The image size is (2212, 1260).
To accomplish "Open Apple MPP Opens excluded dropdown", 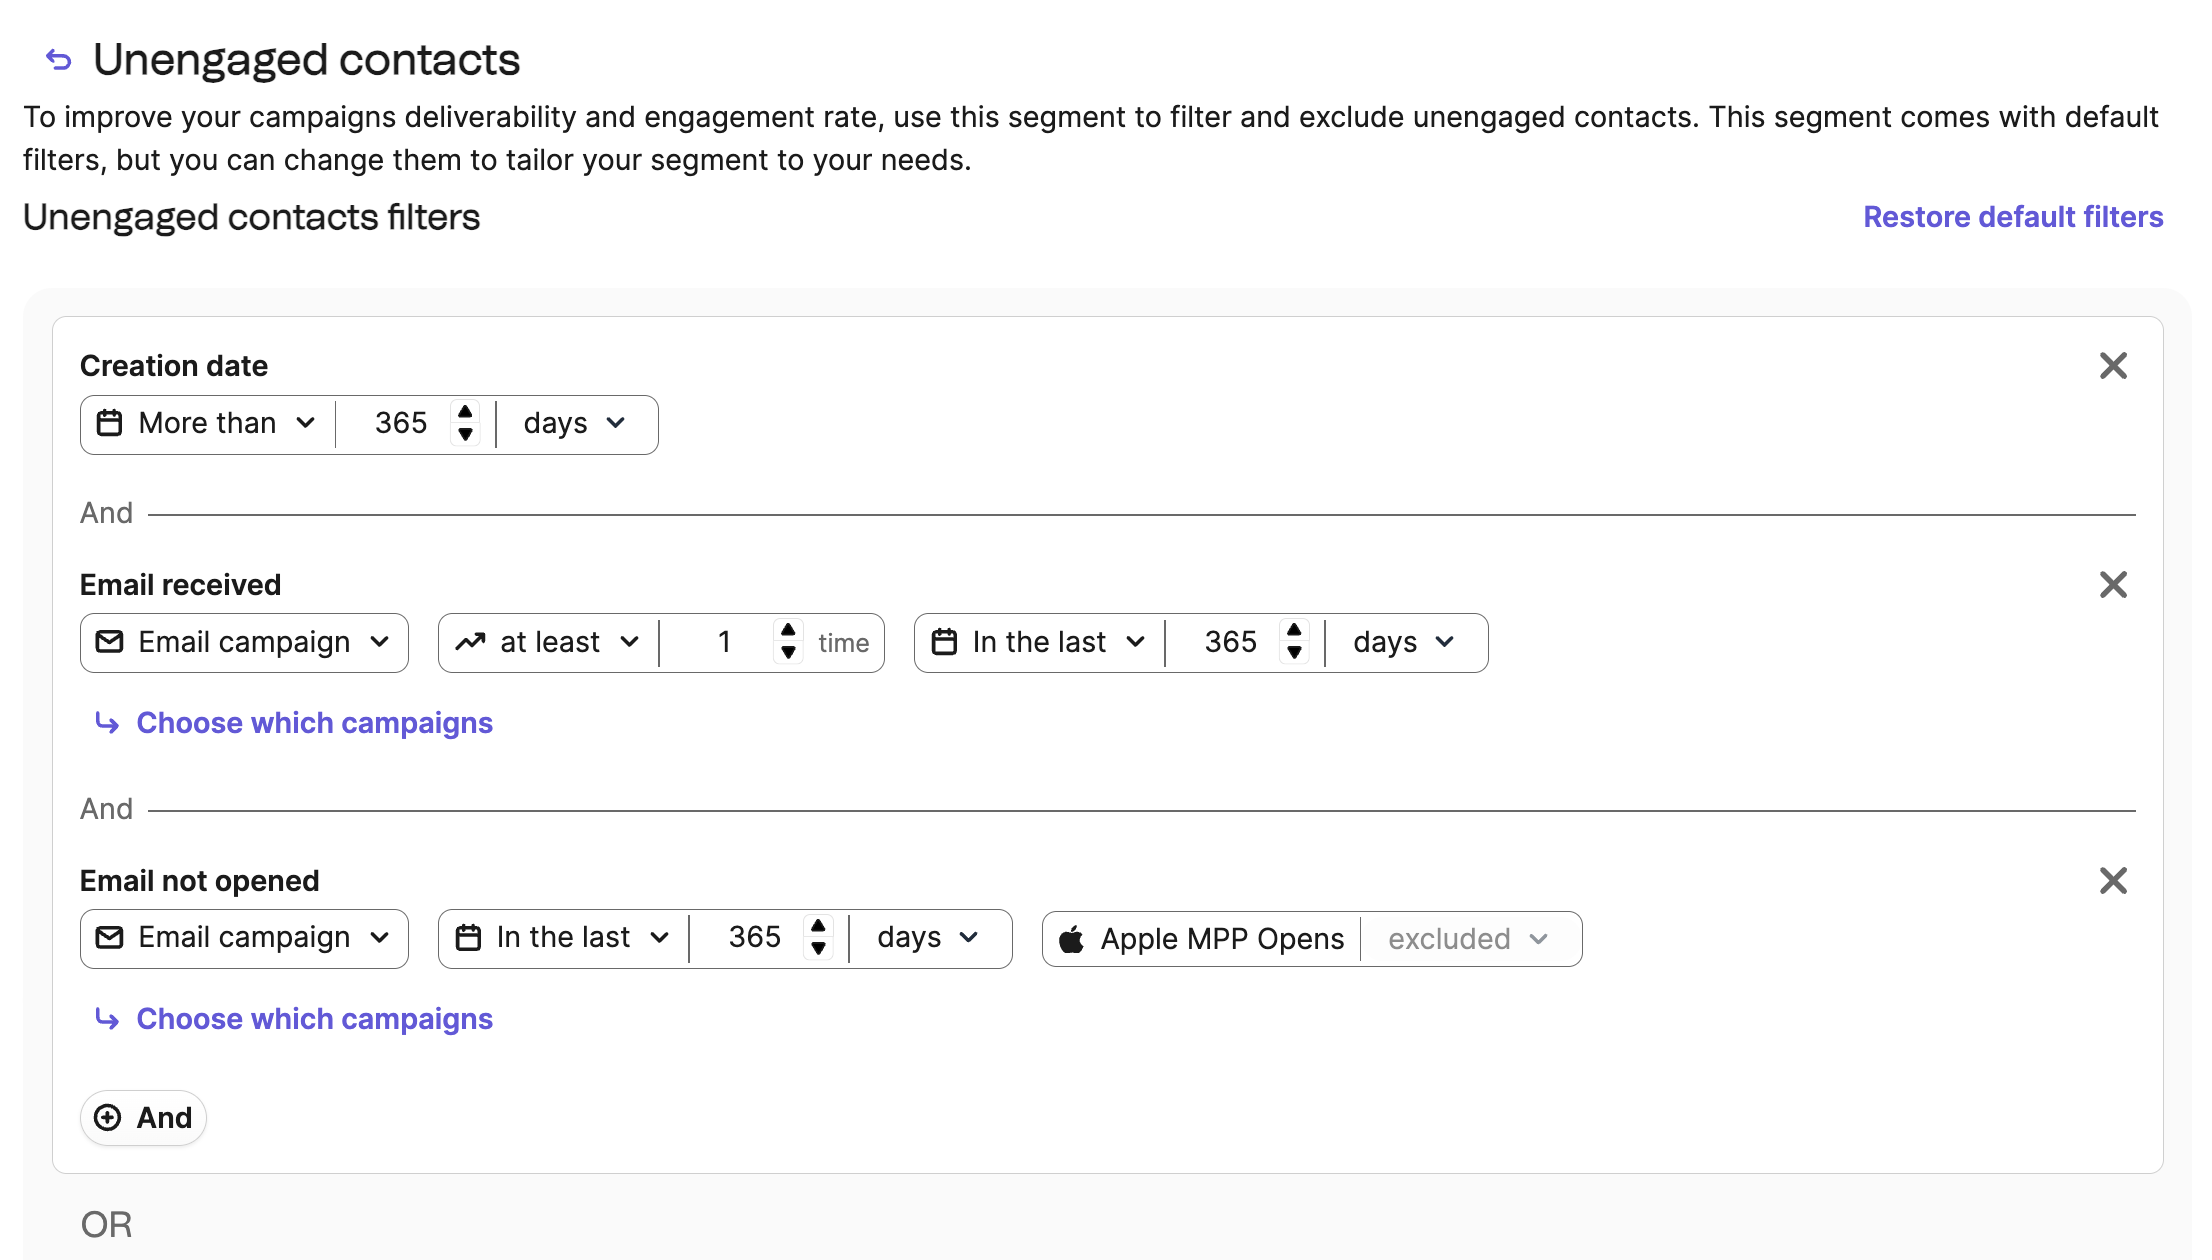I will (x=1469, y=940).
